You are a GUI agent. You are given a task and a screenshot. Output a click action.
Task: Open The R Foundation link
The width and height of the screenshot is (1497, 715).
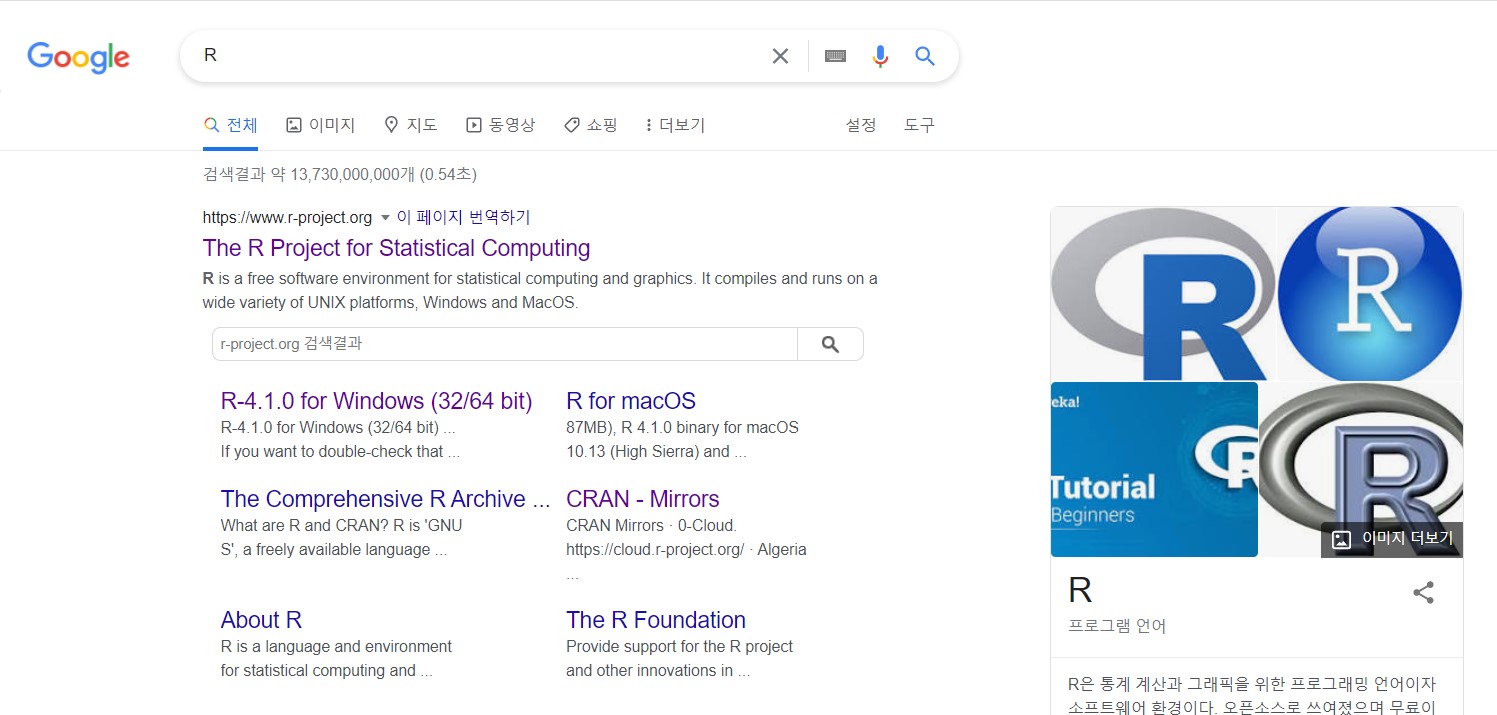coord(656,620)
